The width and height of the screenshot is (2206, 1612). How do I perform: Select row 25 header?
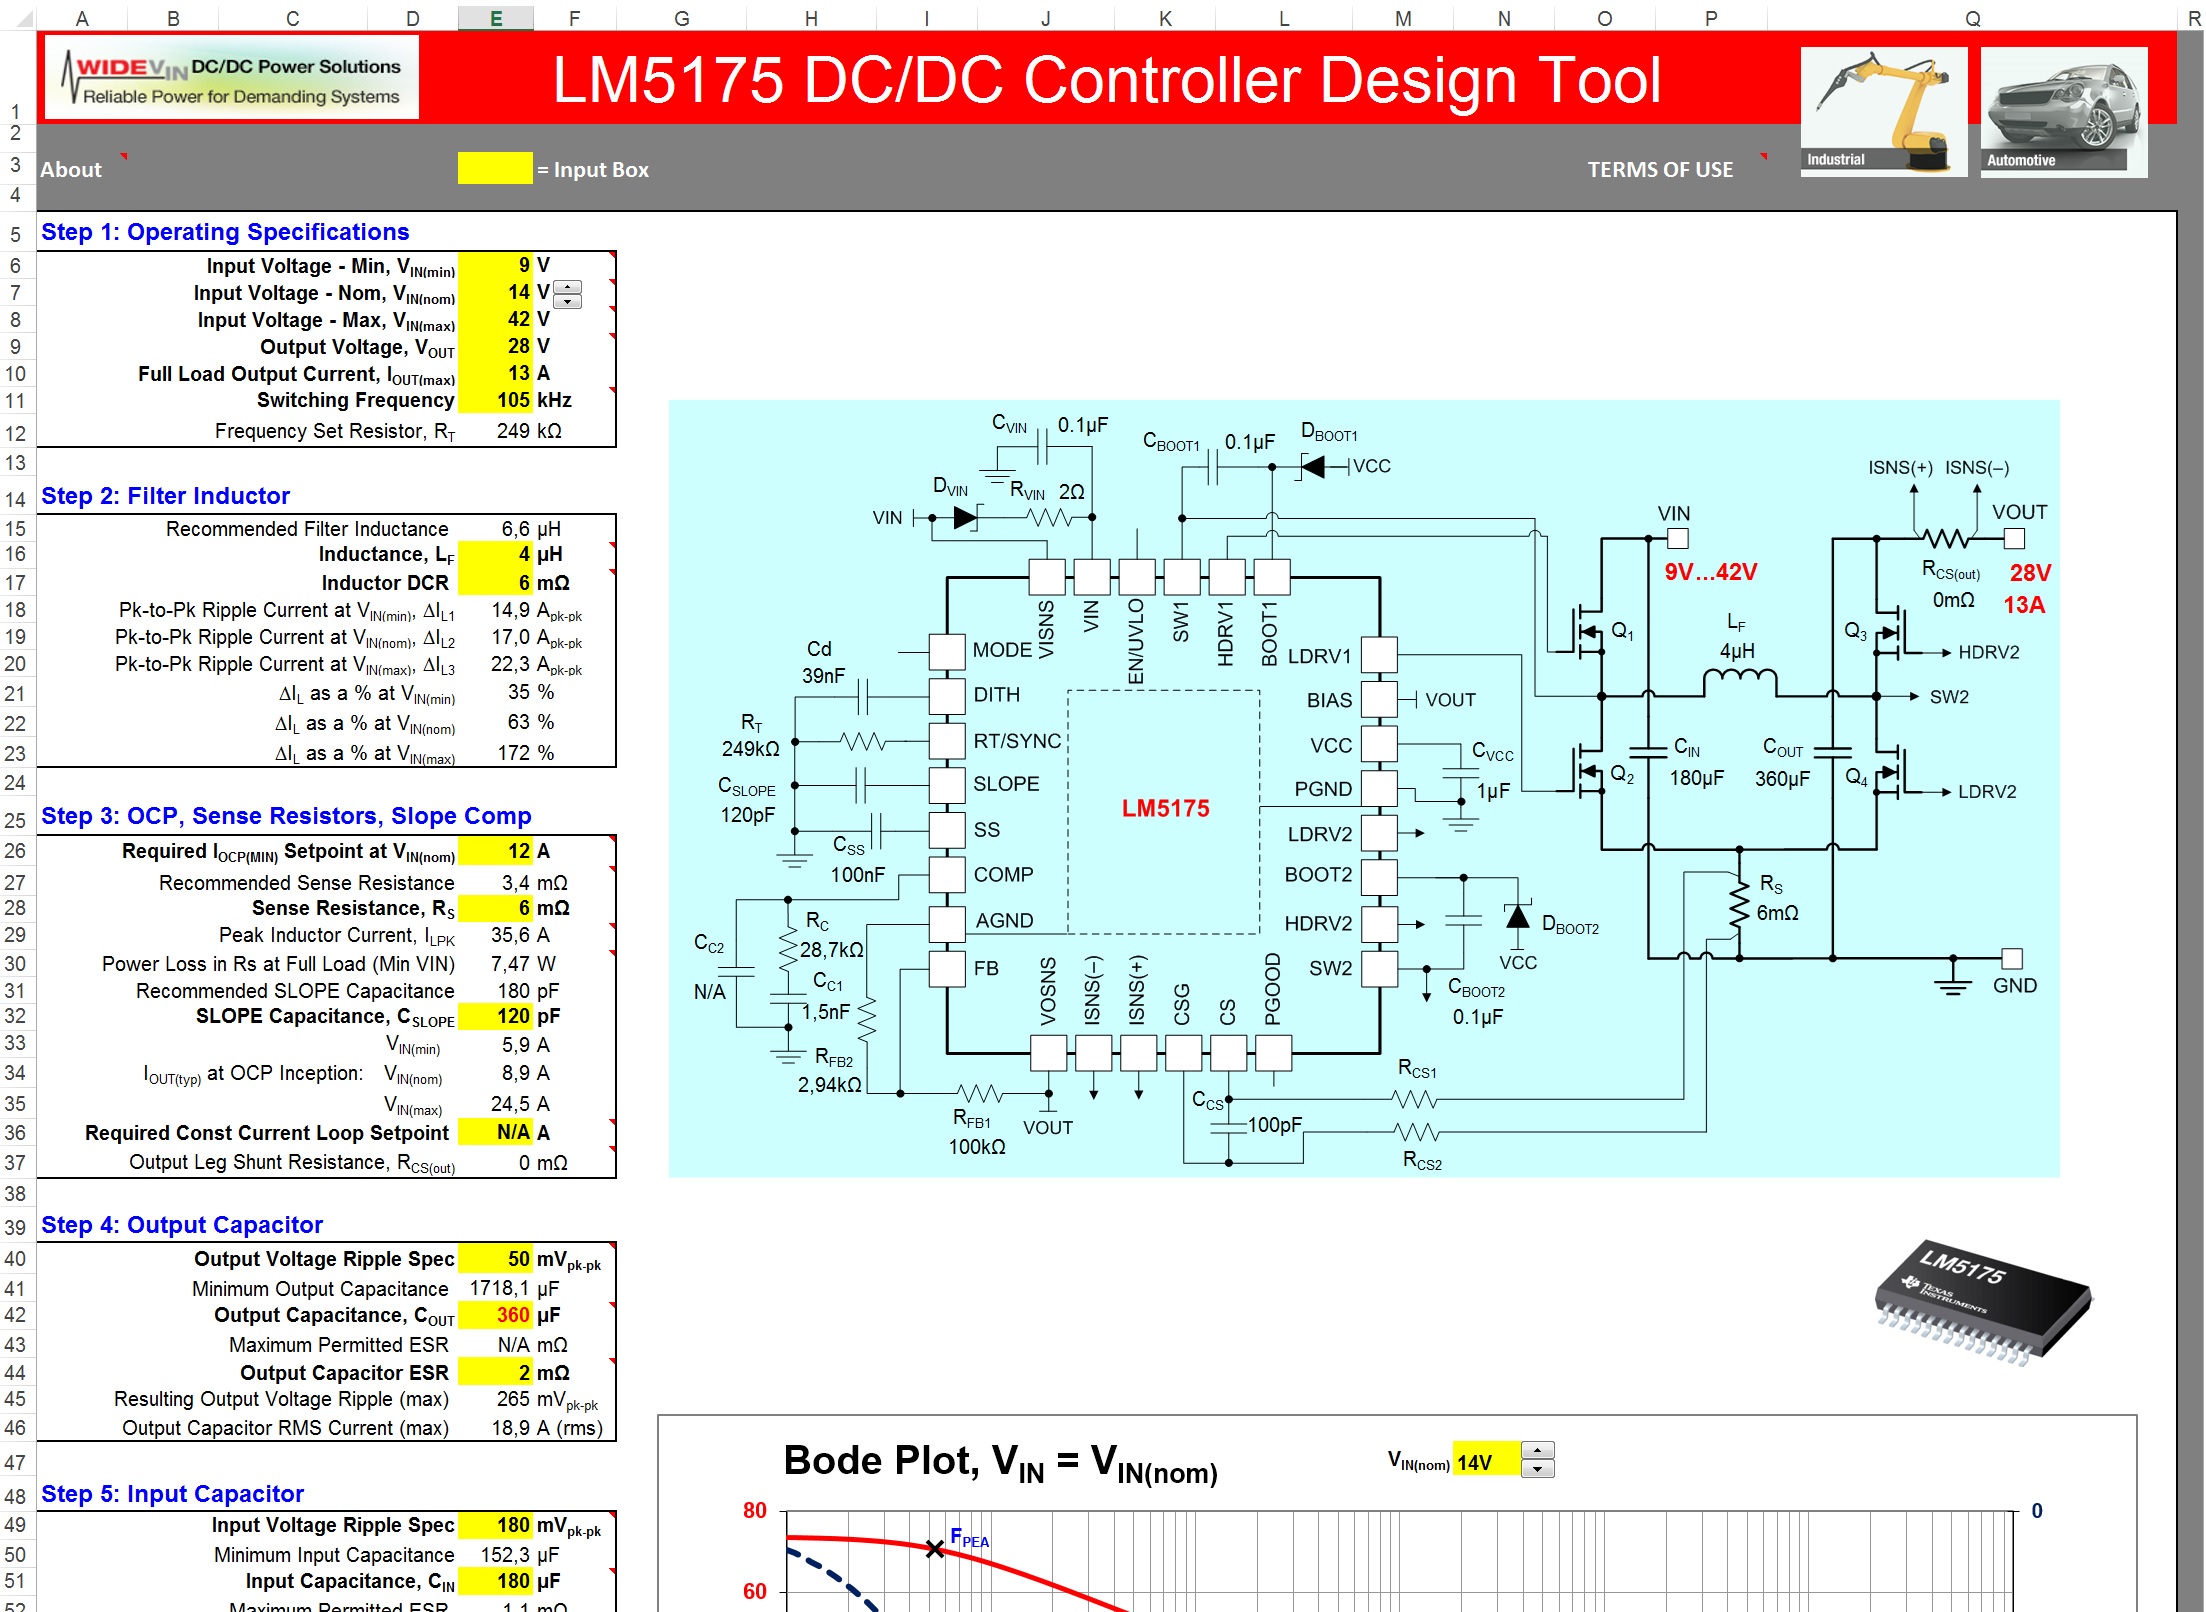(16, 820)
